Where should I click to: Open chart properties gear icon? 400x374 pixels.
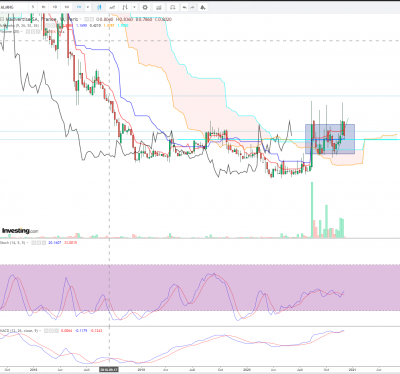coord(145,7)
